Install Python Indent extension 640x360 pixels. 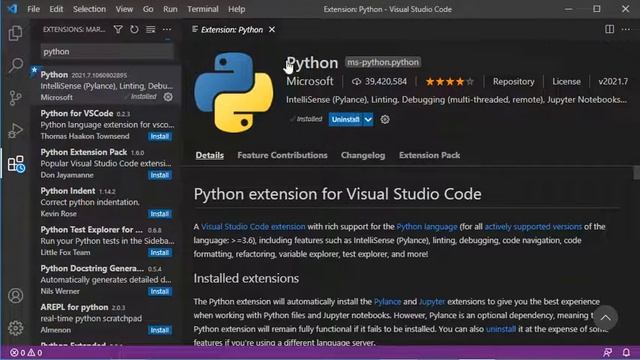click(x=160, y=213)
